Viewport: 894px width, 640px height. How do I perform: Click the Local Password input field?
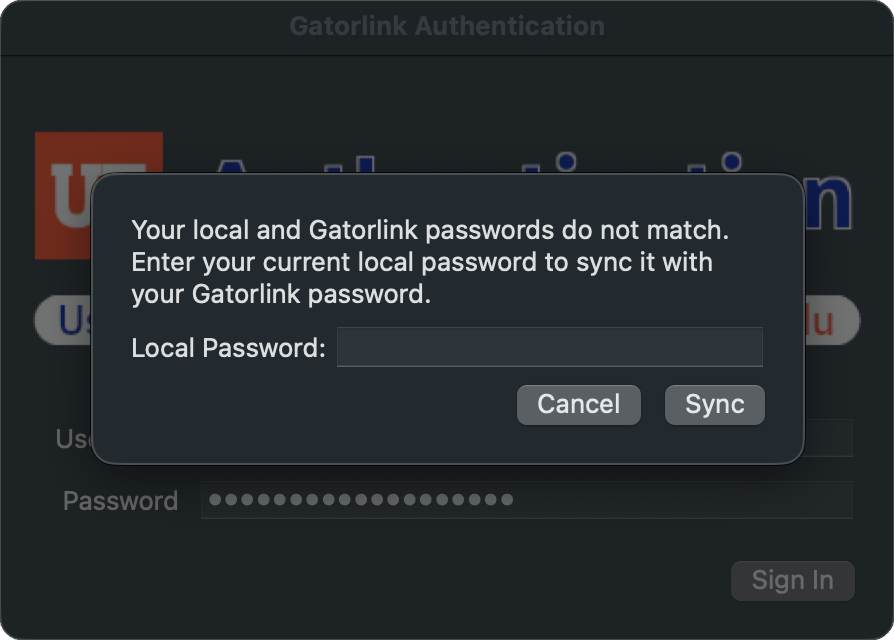[549, 347]
